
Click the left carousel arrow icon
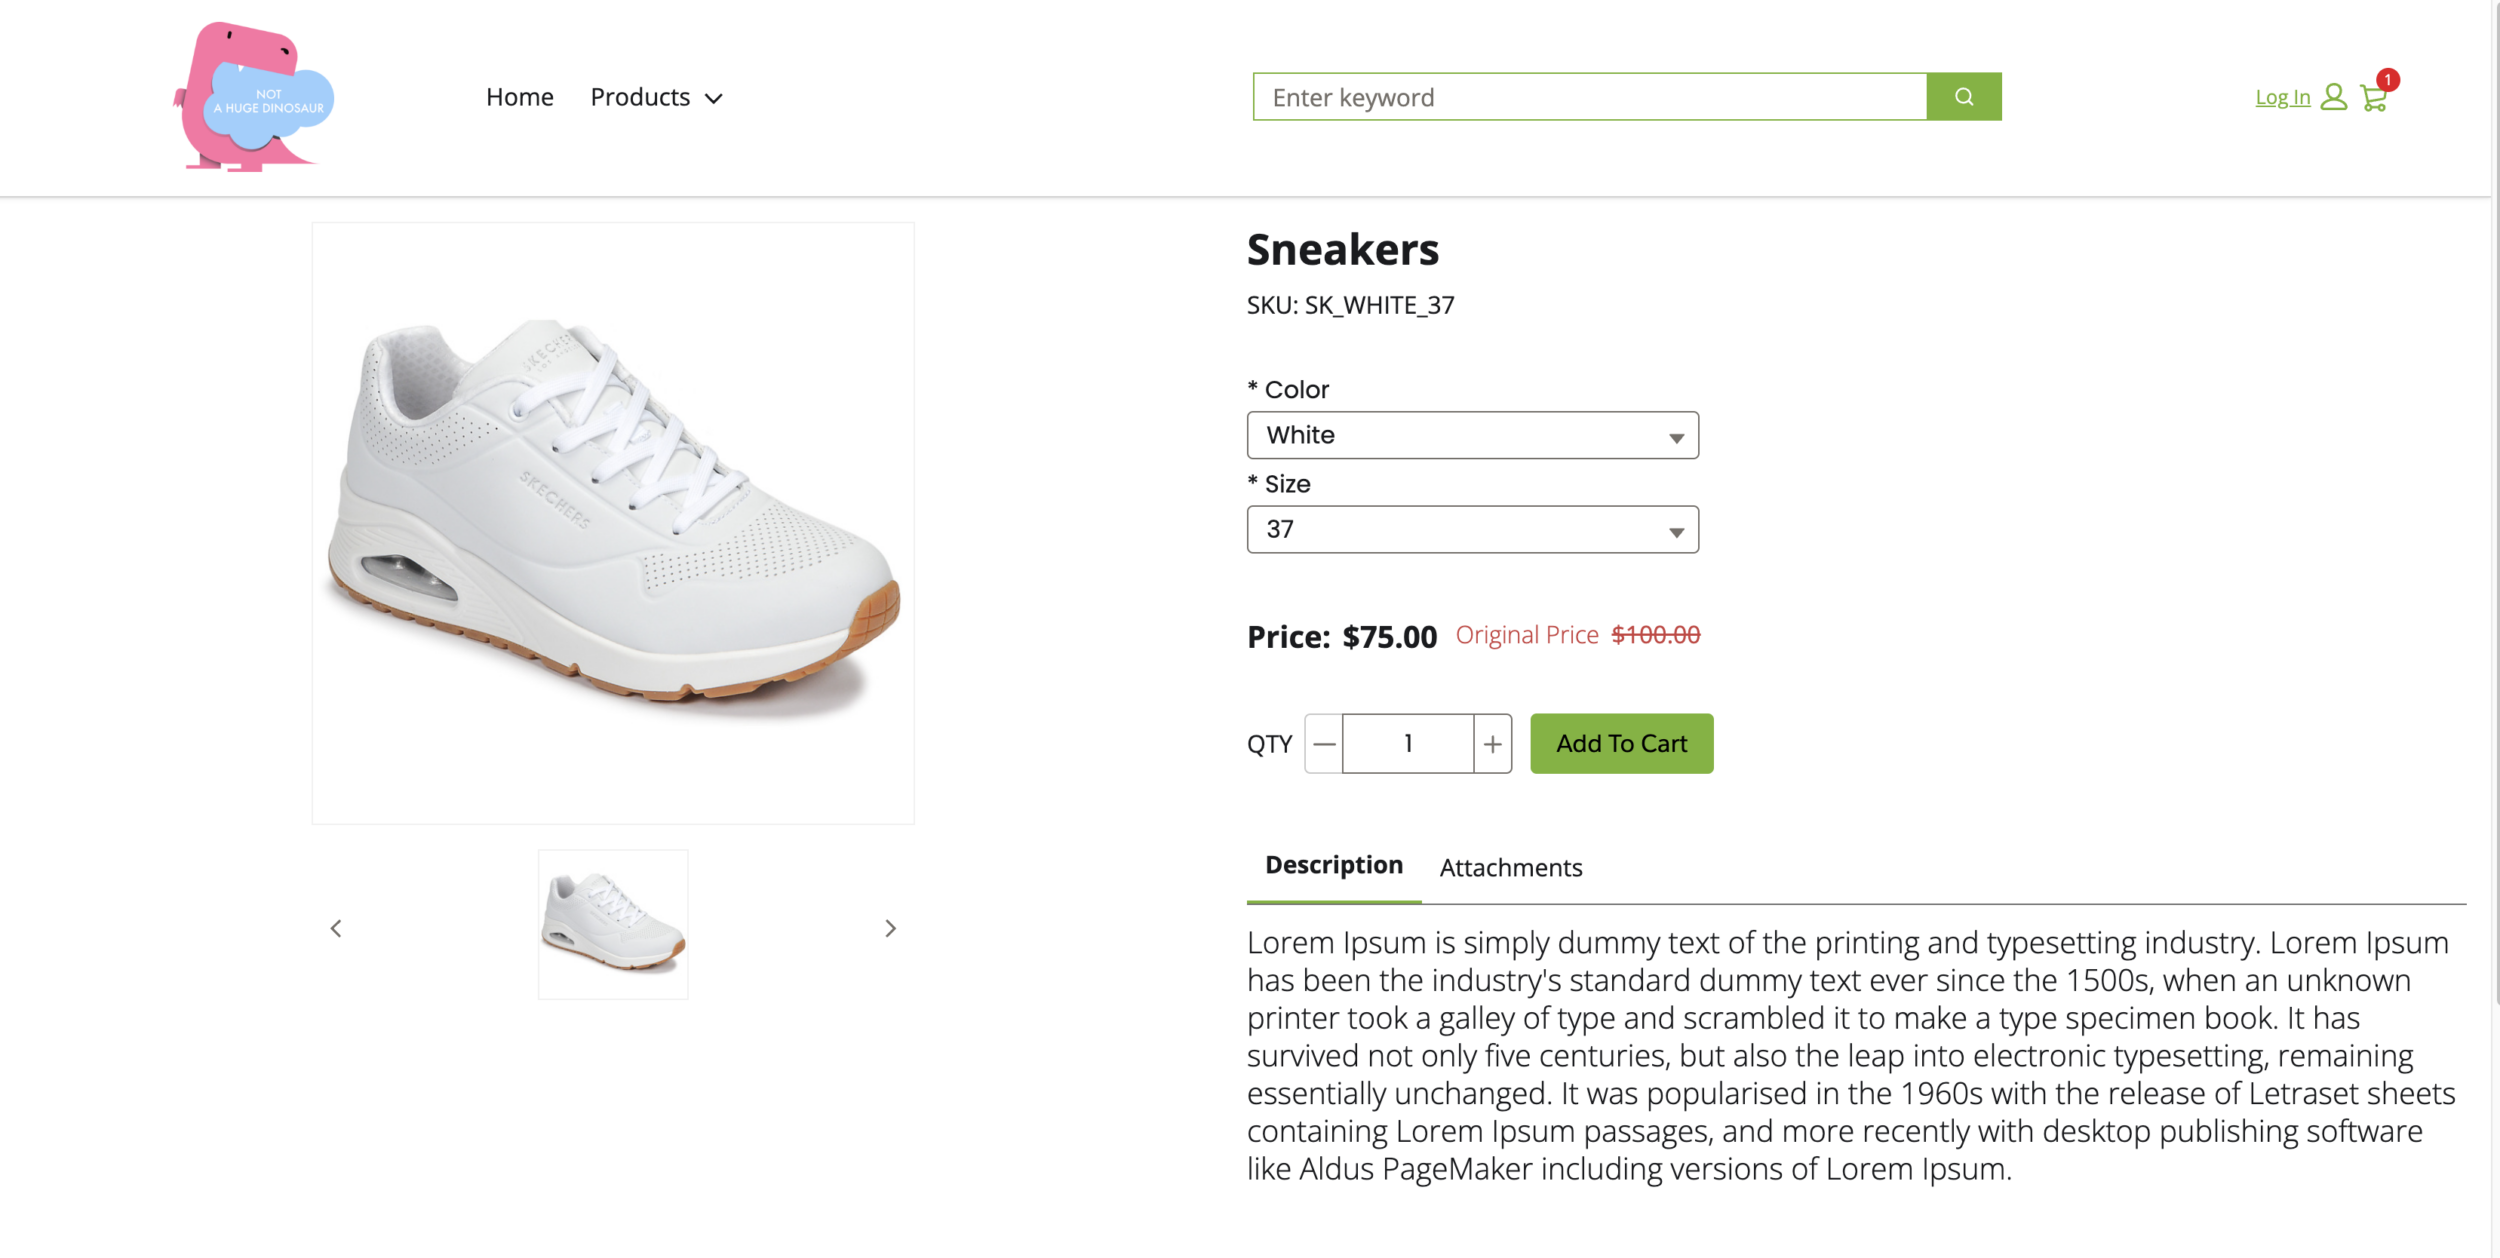click(335, 927)
